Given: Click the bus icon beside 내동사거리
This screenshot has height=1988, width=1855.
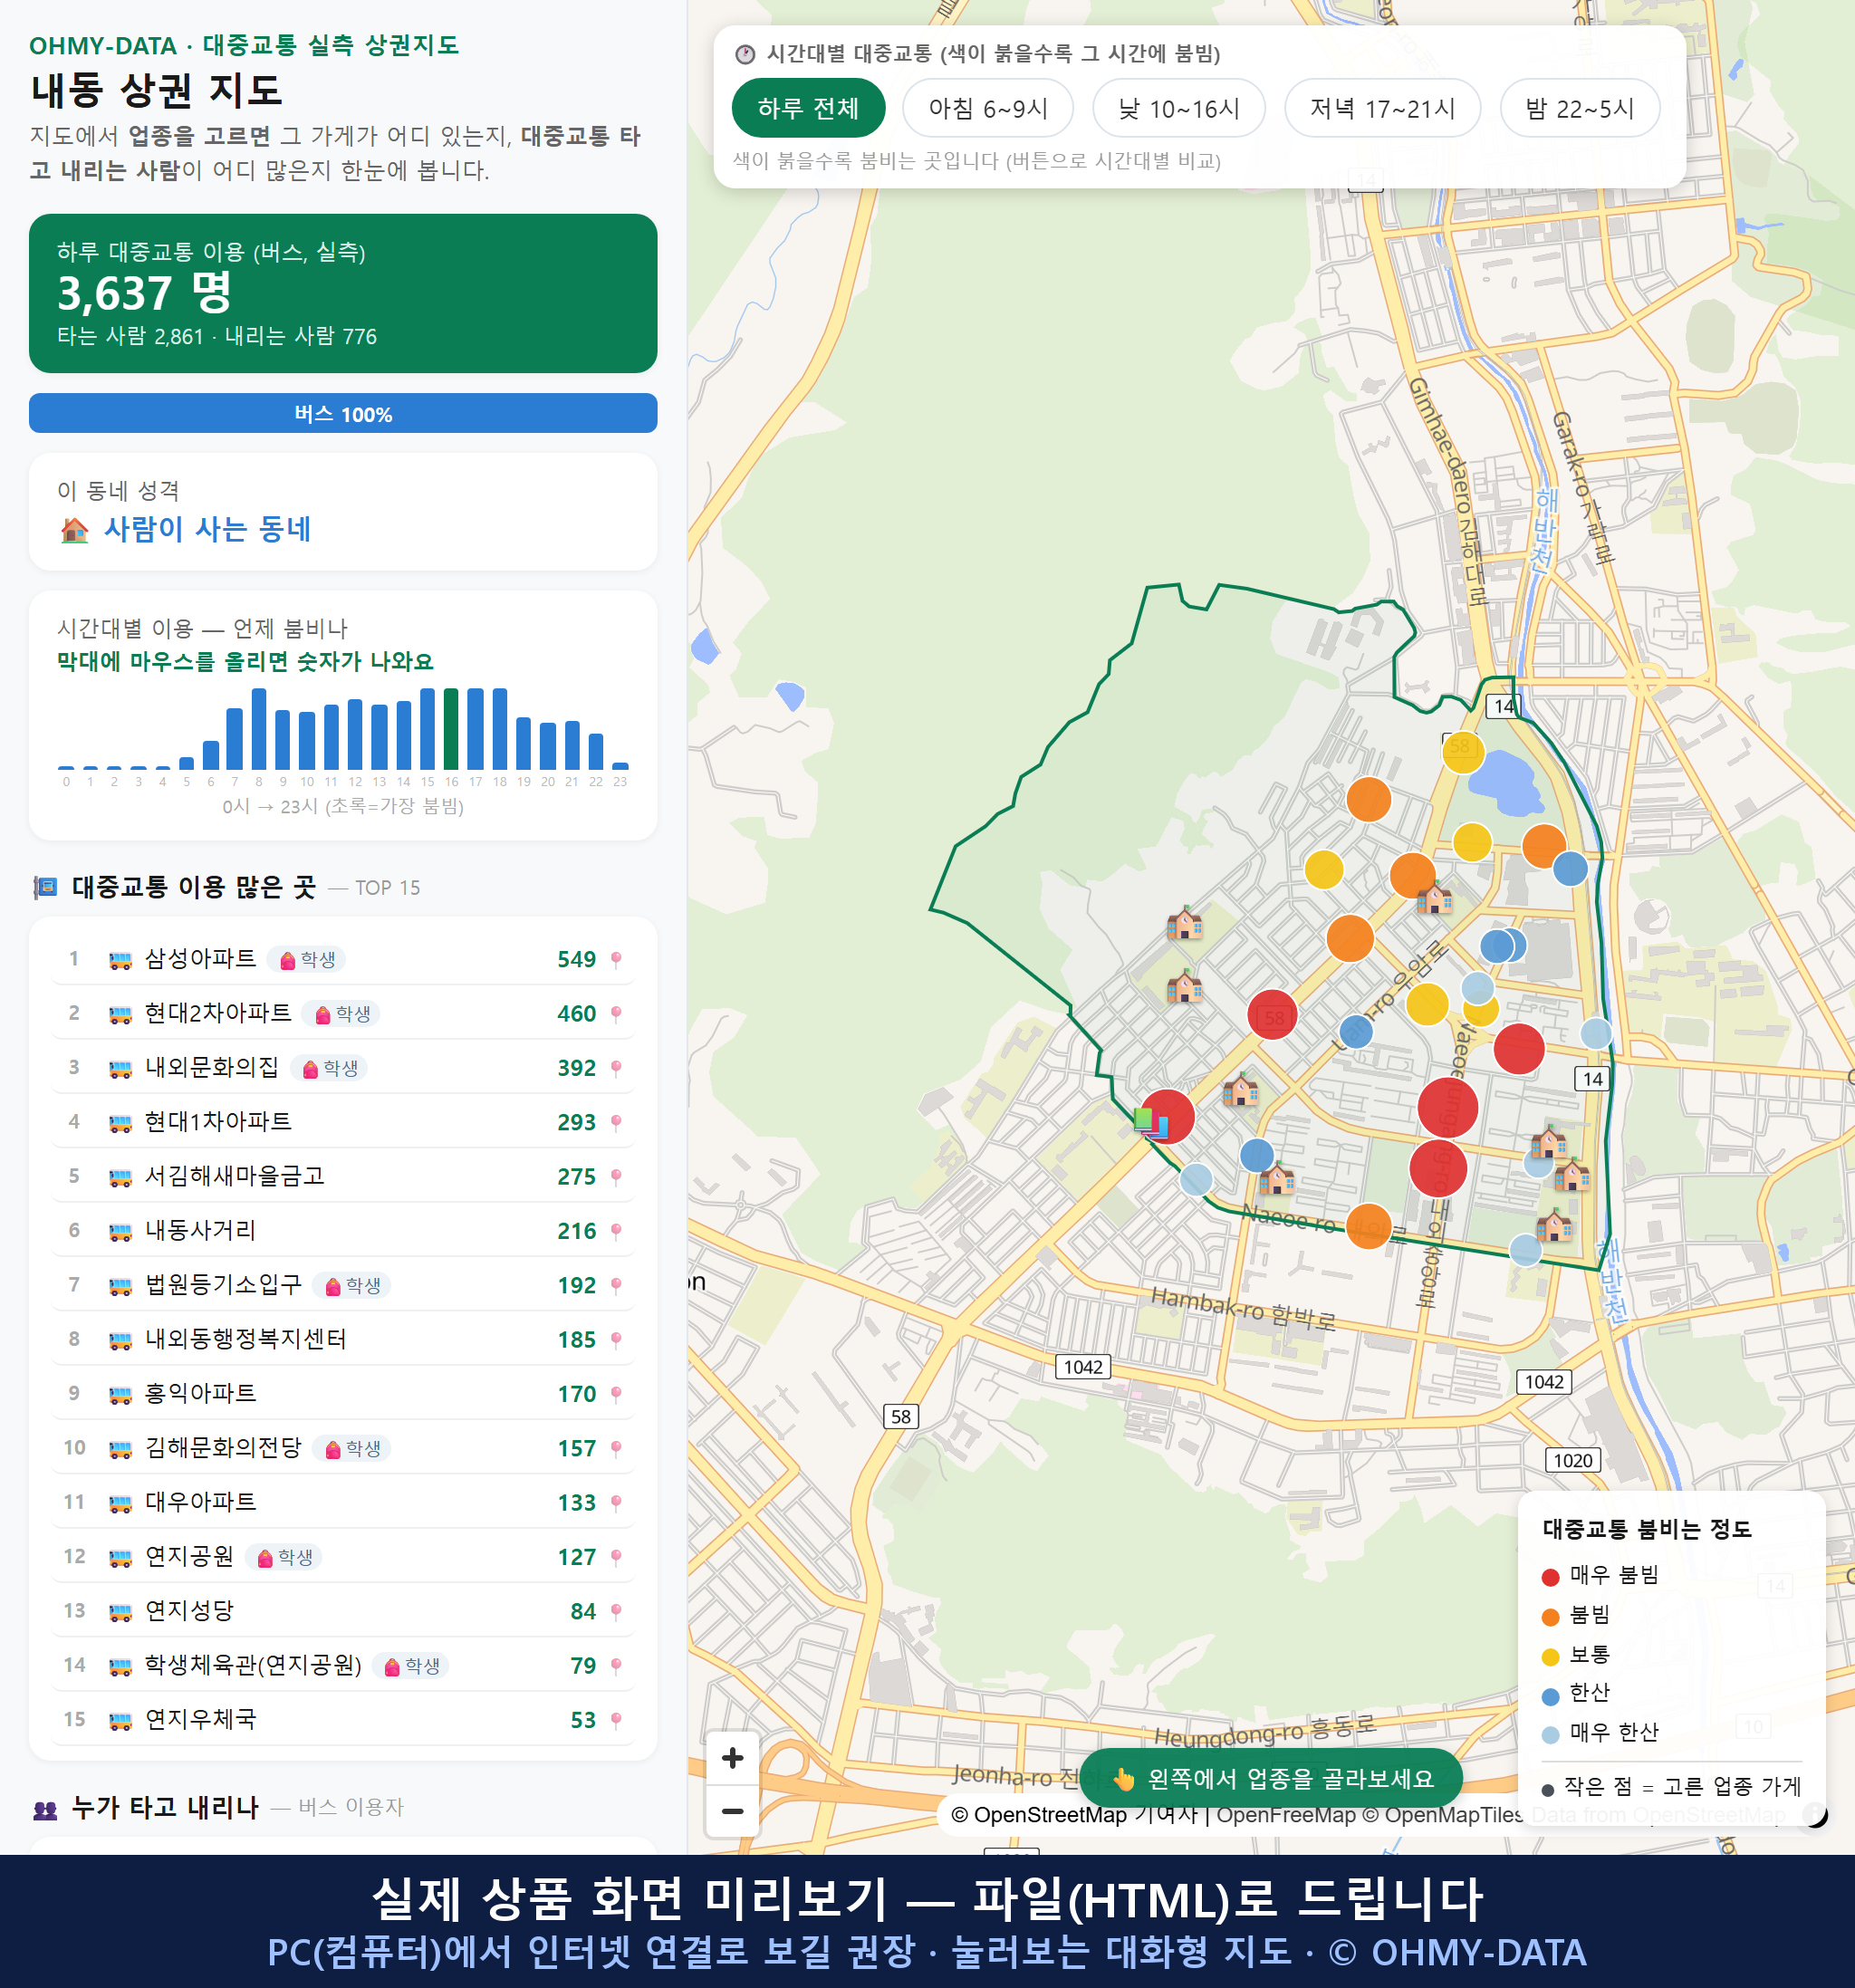Looking at the screenshot, I should coord(120,1232).
